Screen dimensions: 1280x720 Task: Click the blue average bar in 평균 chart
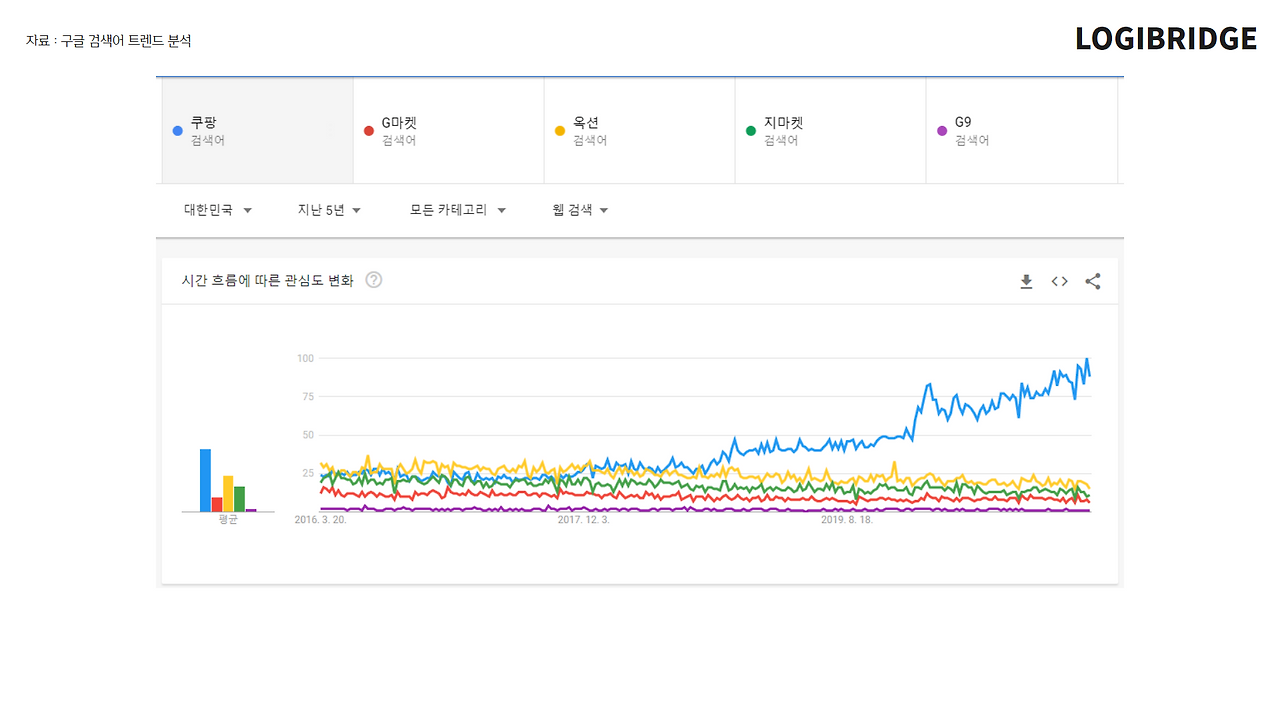[205, 480]
